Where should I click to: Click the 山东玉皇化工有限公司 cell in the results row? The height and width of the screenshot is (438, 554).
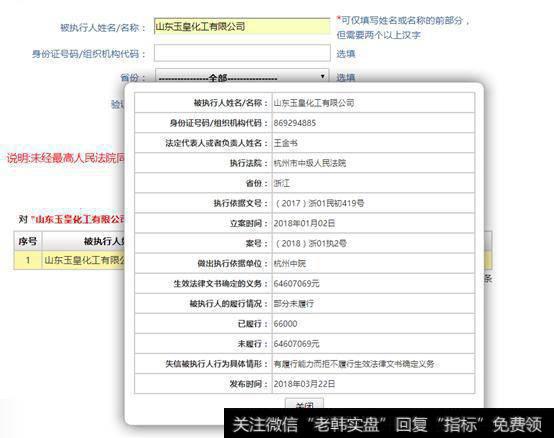[84, 260]
